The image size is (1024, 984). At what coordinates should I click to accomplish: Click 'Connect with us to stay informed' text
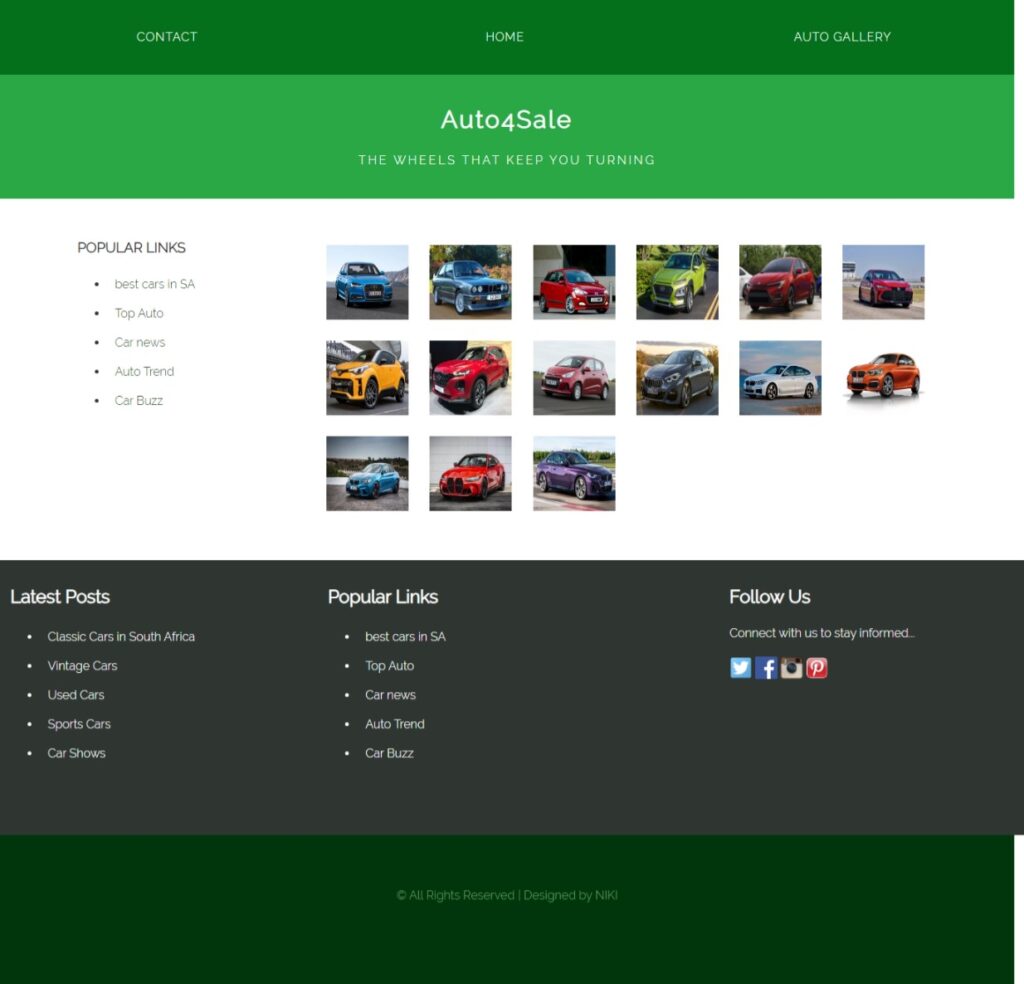click(x=822, y=633)
